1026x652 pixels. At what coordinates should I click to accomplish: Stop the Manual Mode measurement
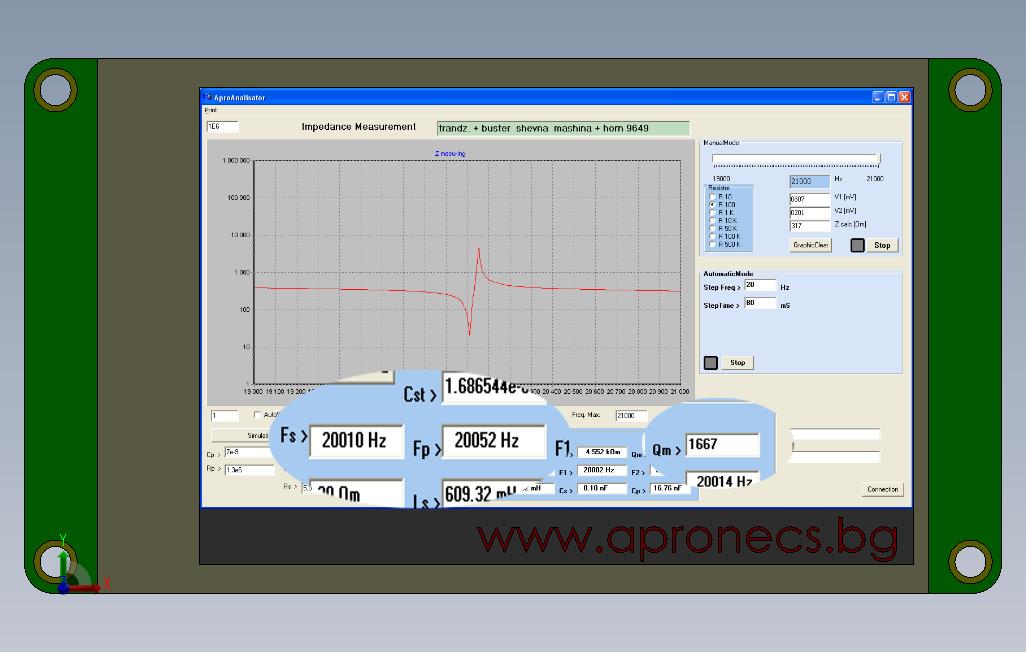pos(882,245)
